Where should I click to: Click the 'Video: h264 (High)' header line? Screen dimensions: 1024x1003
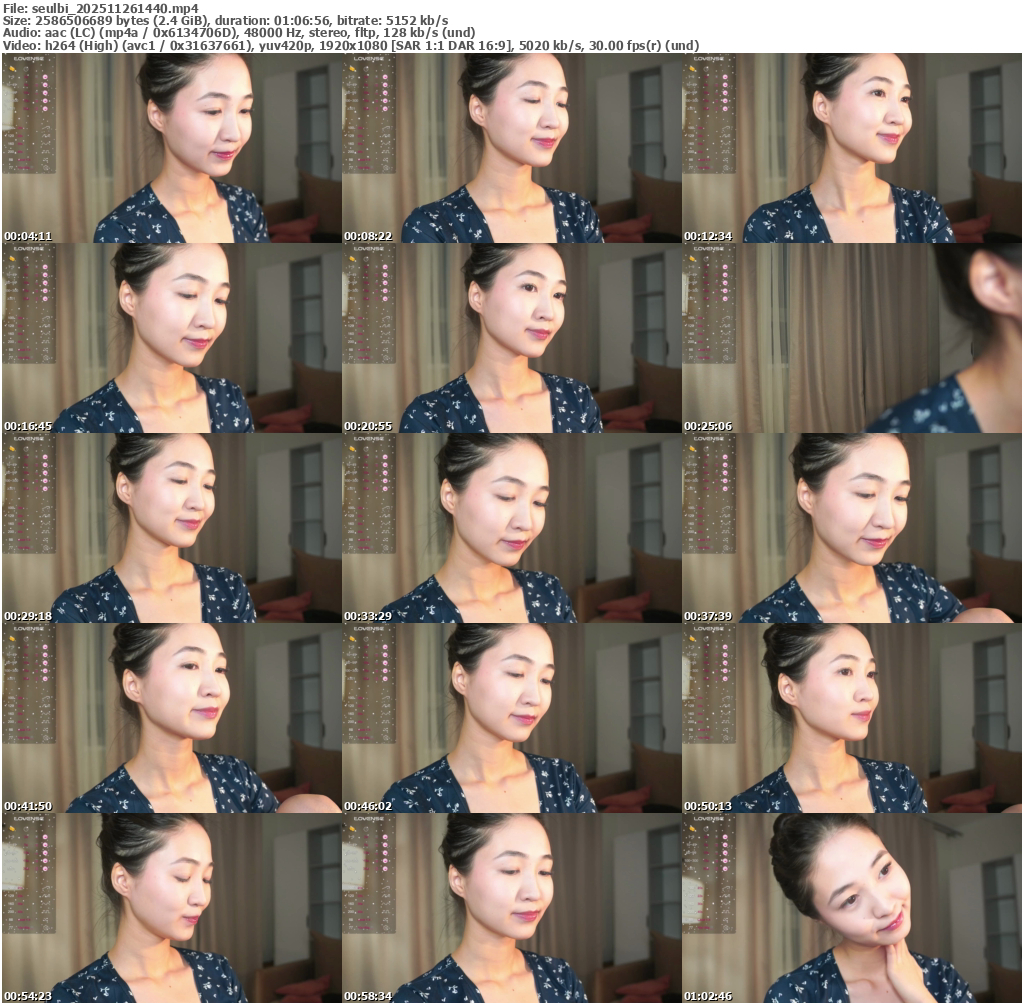(x=351, y=46)
